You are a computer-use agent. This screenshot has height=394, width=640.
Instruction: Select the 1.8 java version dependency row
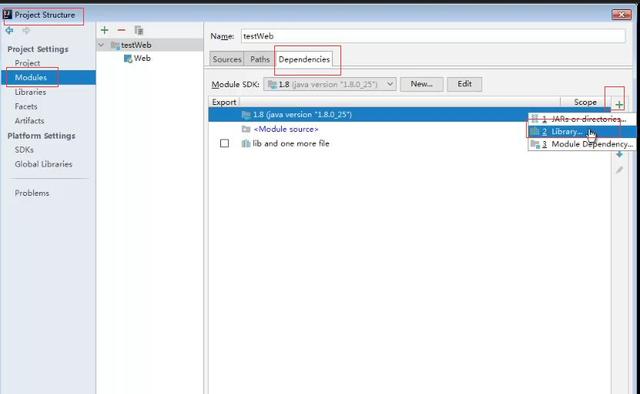click(409, 115)
